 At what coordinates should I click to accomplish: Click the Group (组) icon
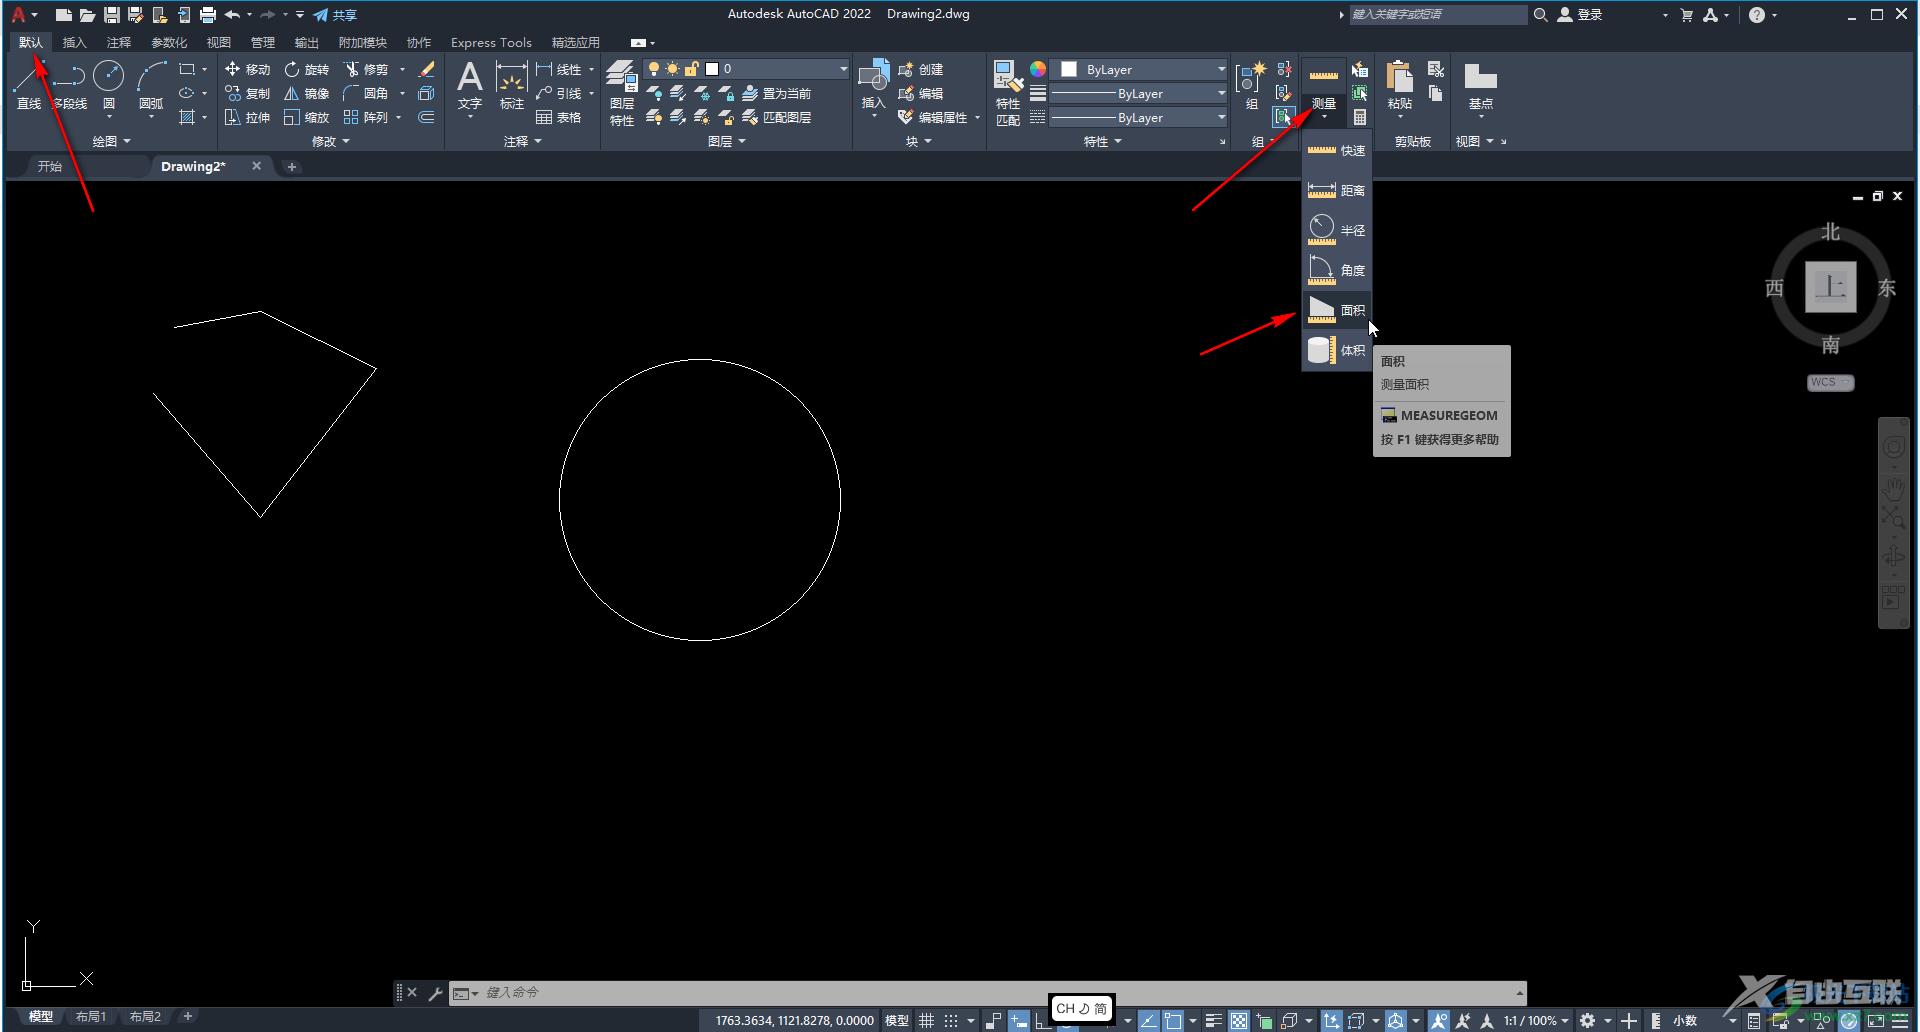click(x=1251, y=84)
